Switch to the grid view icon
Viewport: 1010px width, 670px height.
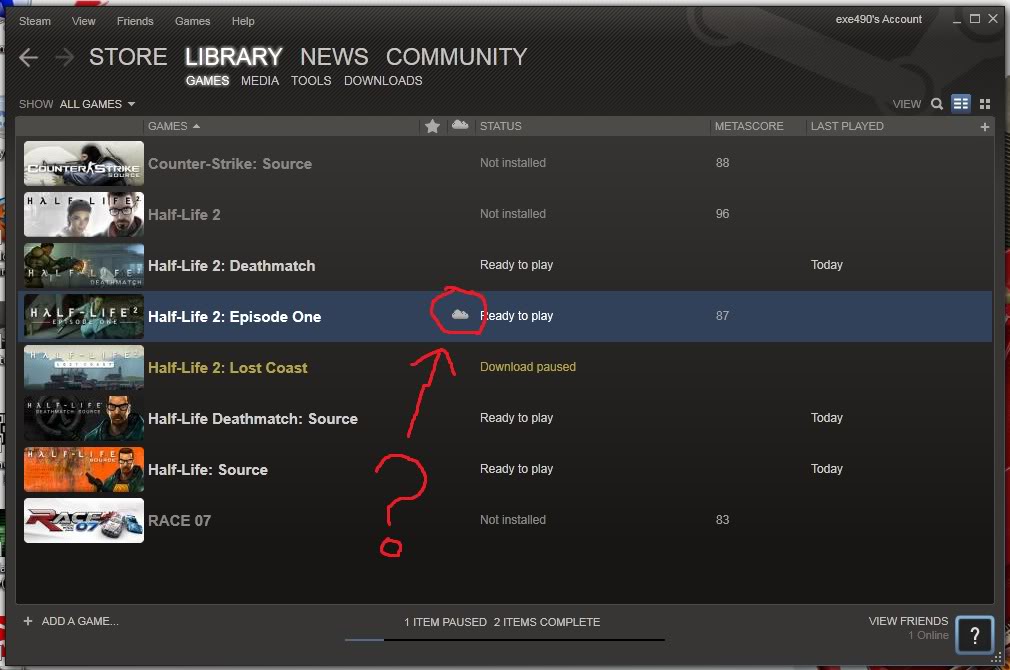985,103
